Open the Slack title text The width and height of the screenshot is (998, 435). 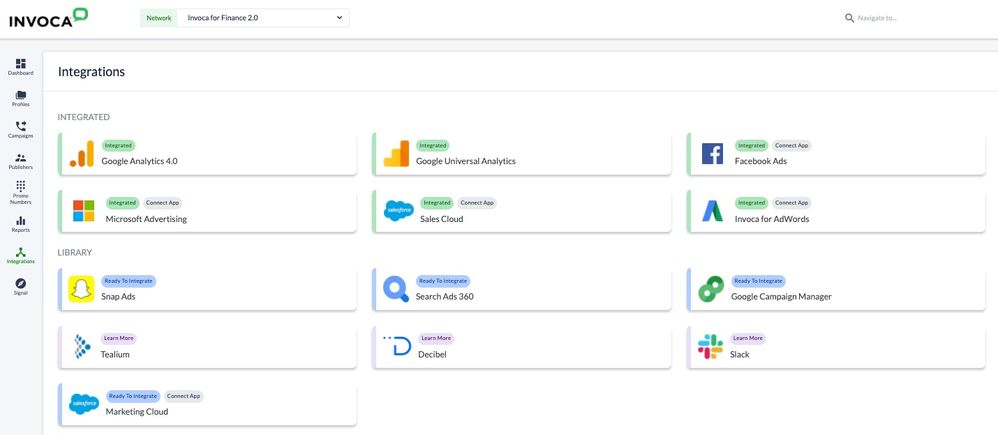(x=740, y=354)
